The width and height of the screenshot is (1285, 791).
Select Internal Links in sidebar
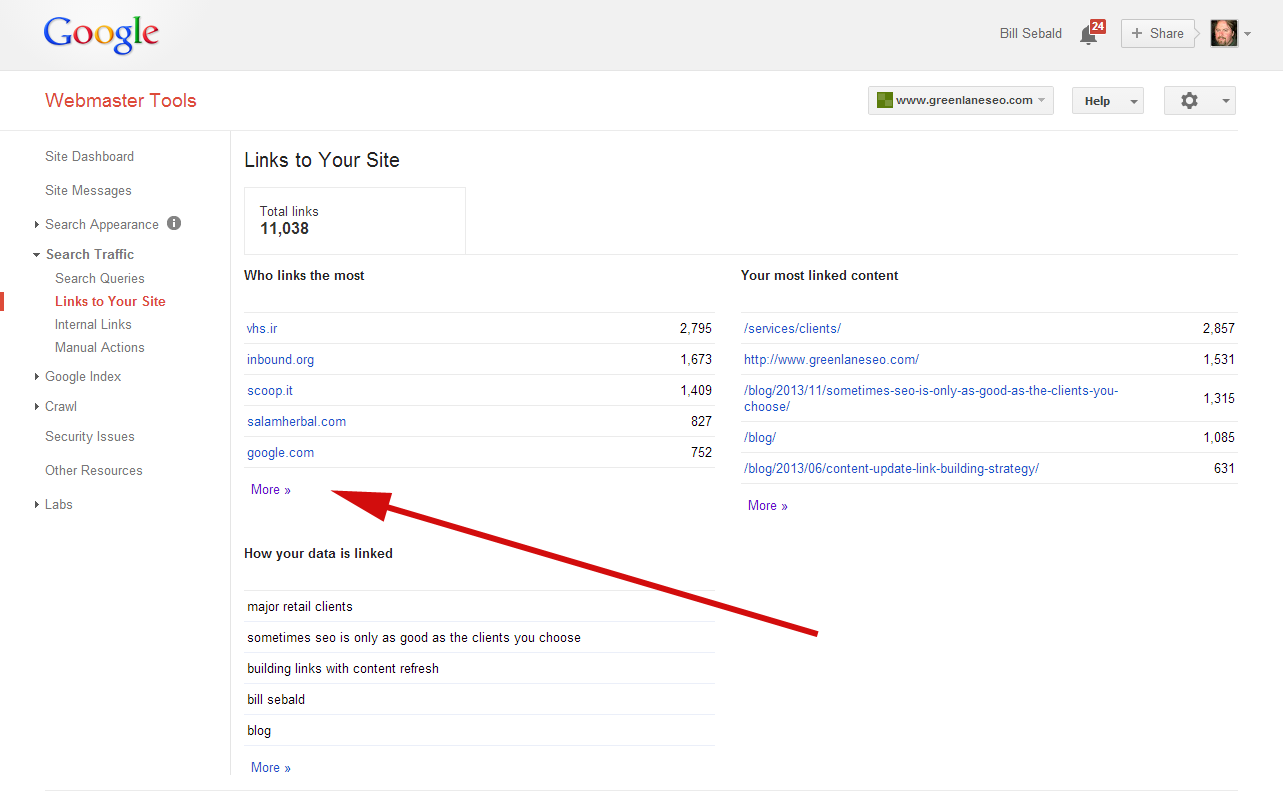93,324
